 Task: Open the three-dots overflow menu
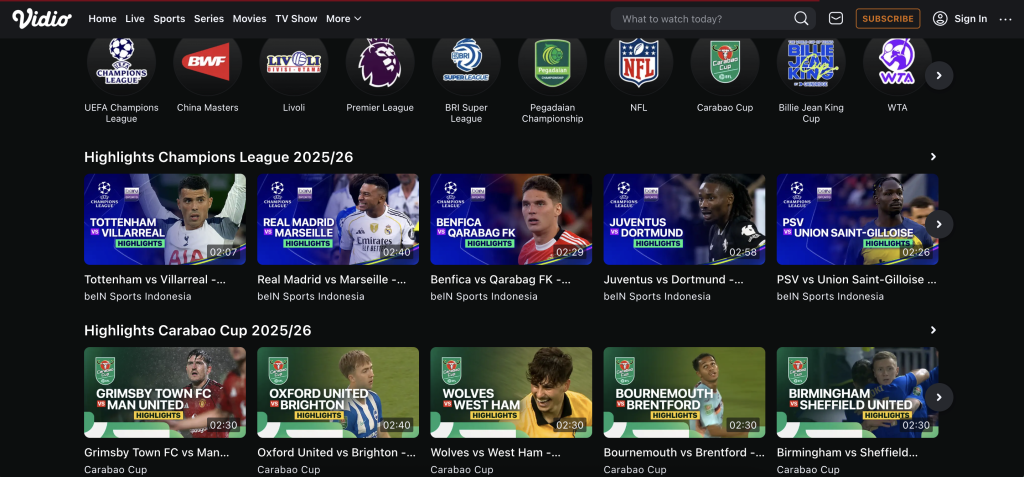[x=1005, y=19]
